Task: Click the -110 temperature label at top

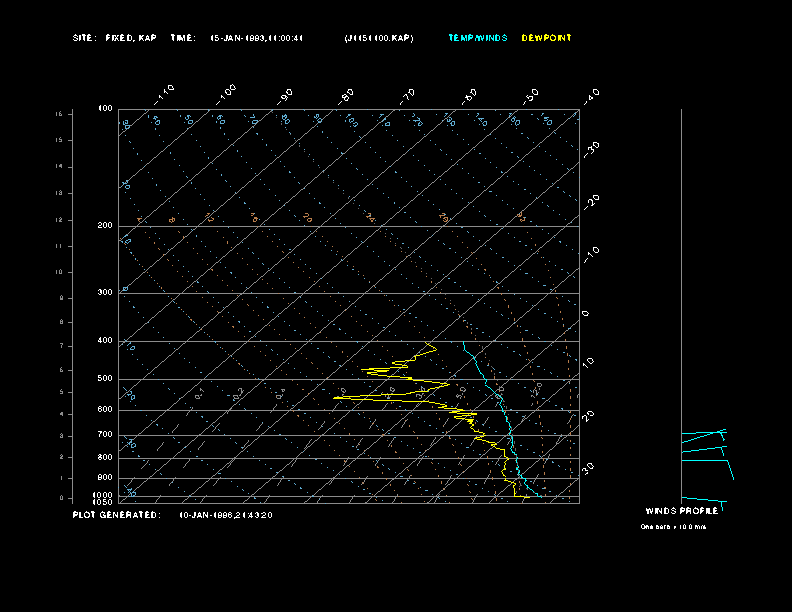Action: [165, 92]
